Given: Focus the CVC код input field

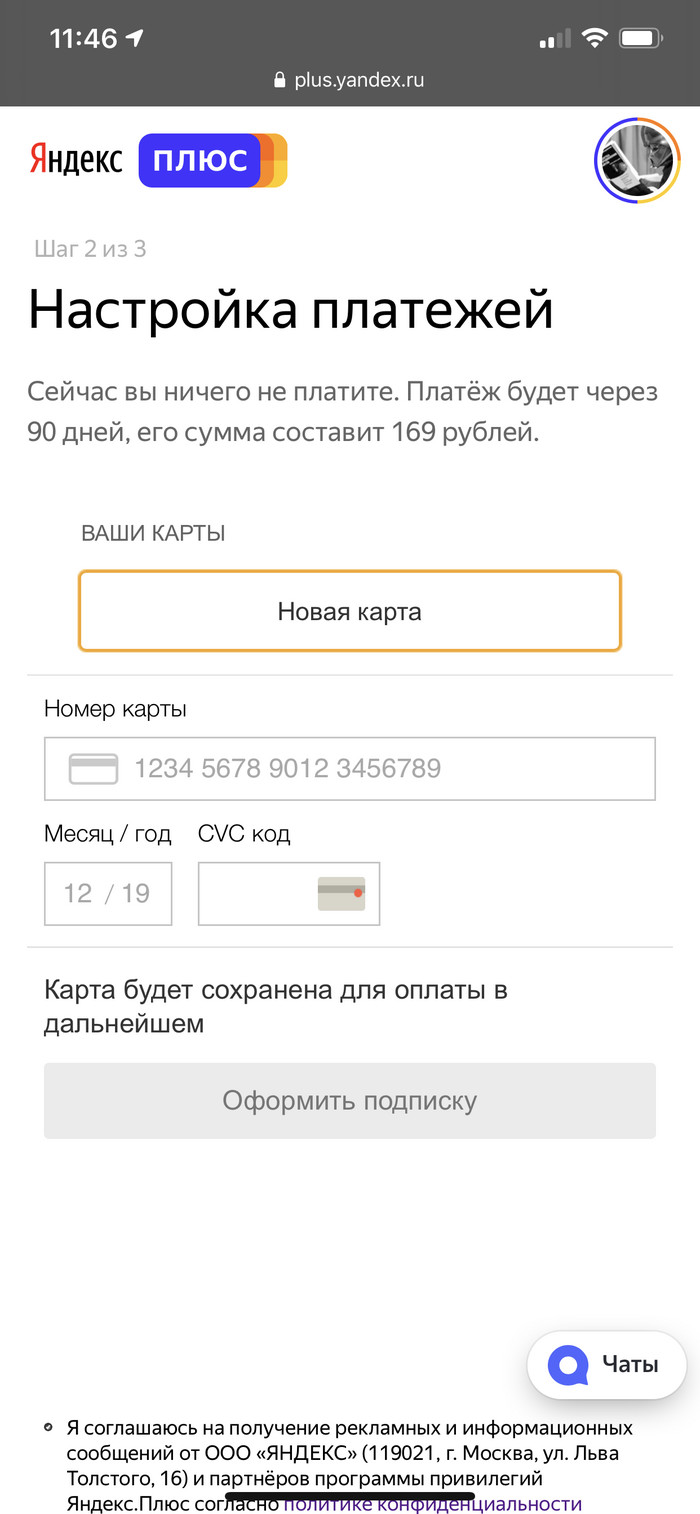Looking at the screenshot, I should [256, 893].
